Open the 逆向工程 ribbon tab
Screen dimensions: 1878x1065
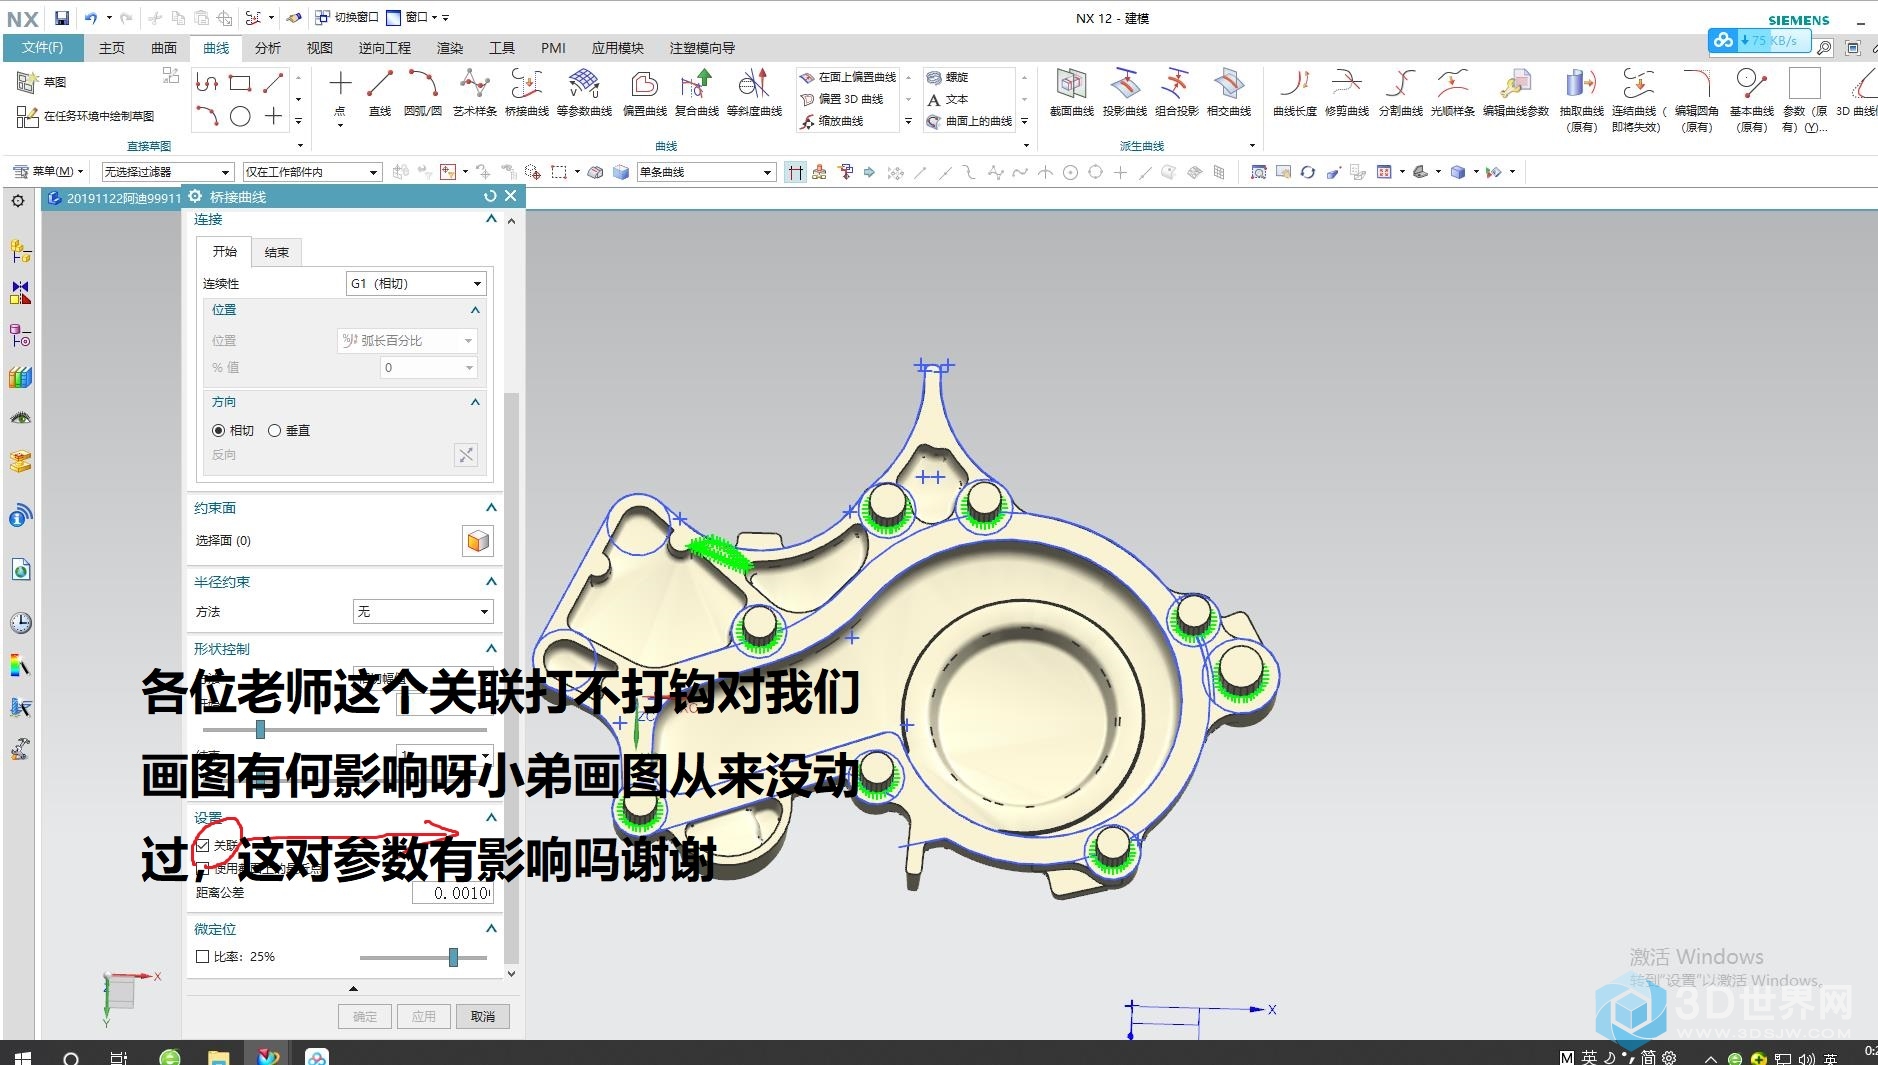tap(385, 48)
